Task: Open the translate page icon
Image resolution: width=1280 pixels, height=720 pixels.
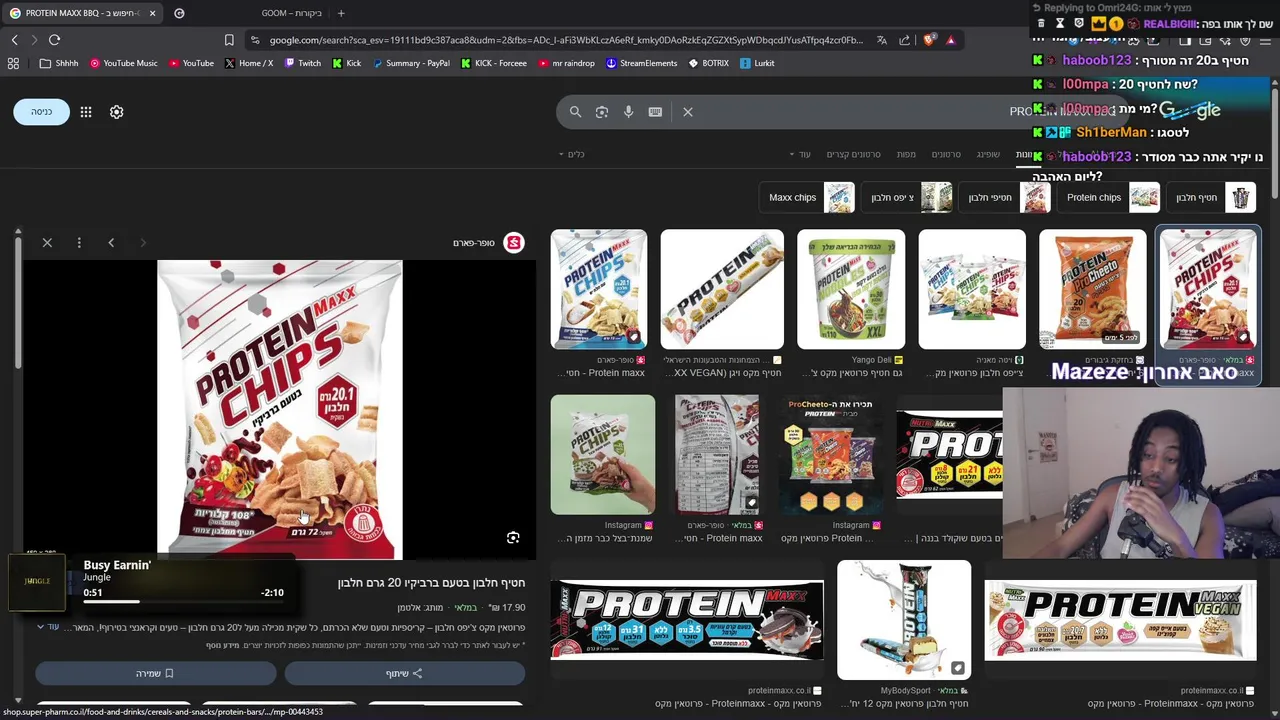Action: (881, 40)
